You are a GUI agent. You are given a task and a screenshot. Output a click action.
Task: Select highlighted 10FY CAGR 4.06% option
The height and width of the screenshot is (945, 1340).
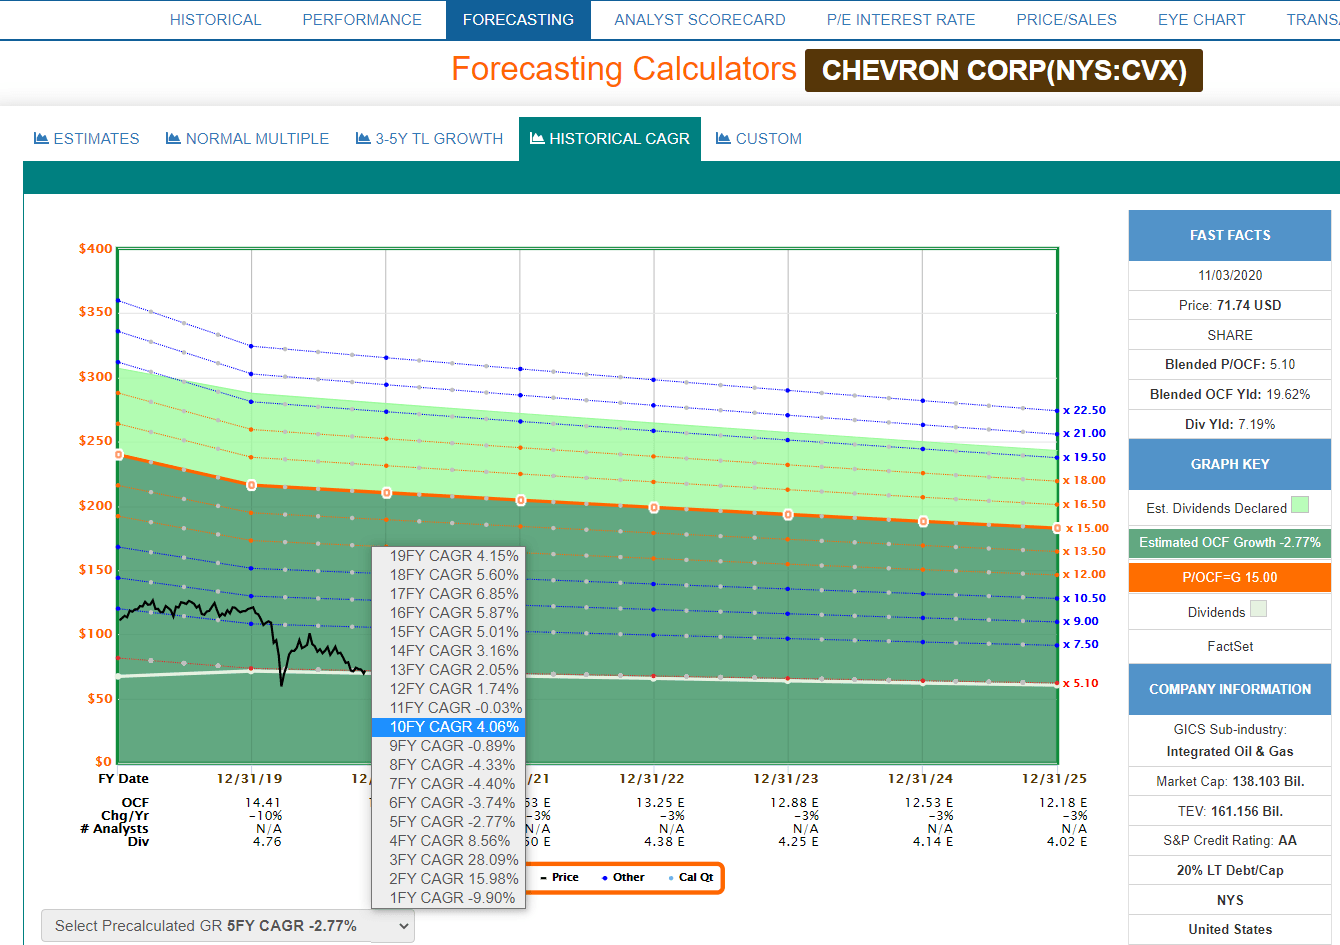pos(448,727)
